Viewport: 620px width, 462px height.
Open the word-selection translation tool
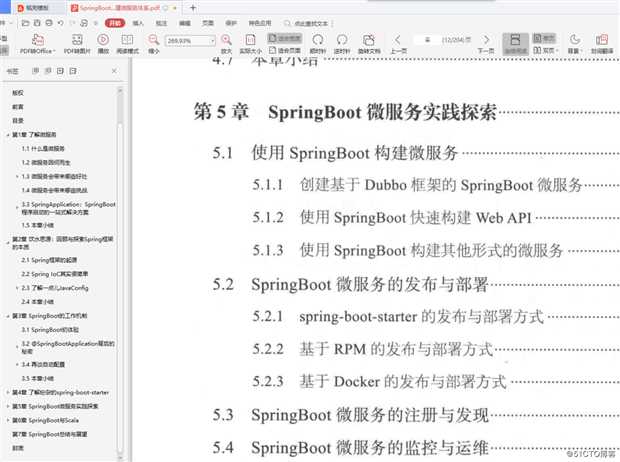click(602, 44)
